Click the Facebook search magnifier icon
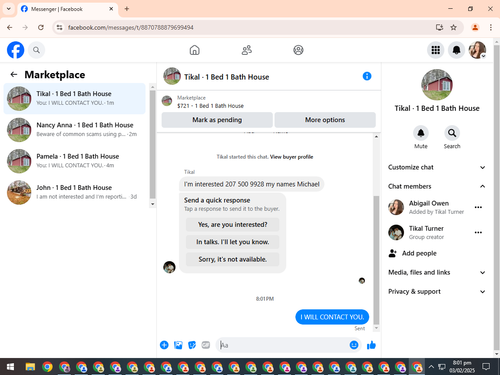The height and width of the screenshot is (375, 500). (x=36, y=50)
